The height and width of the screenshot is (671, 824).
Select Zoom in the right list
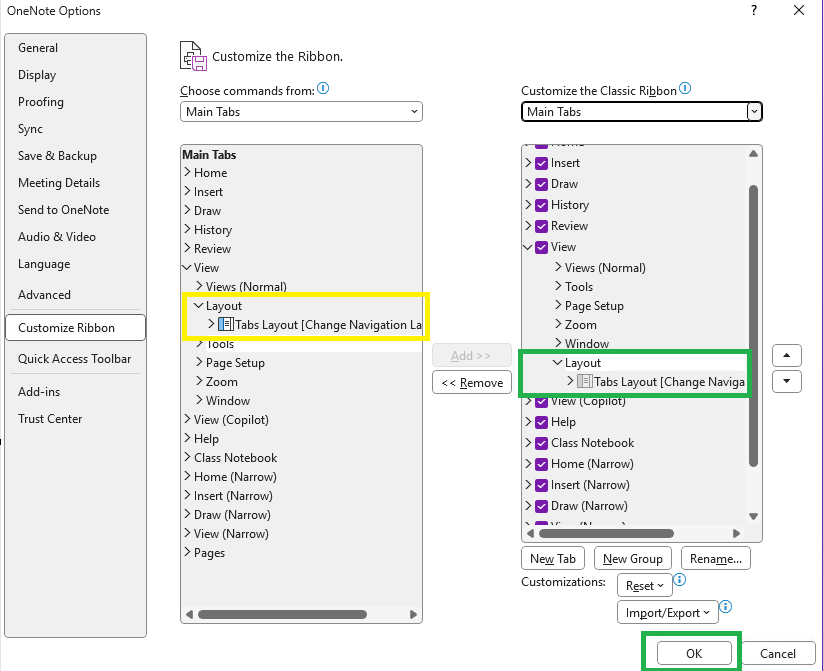coord(581,325)
